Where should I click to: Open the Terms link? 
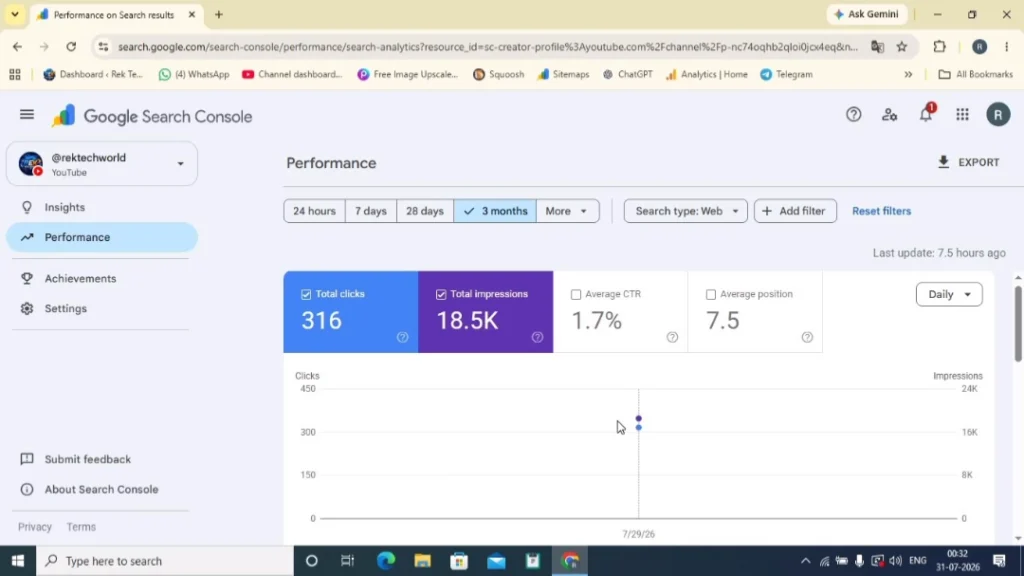click(81, 526)
